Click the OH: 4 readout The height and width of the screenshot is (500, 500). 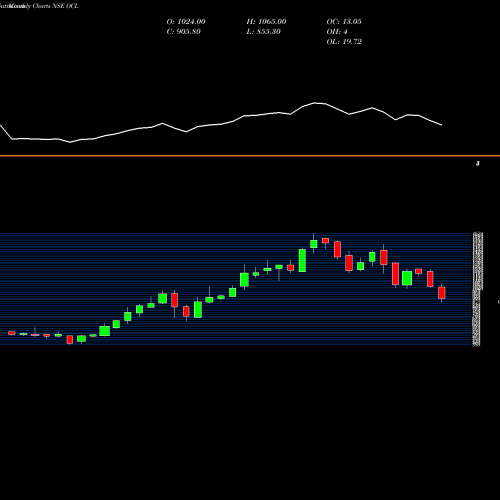[x=337, y=32]
